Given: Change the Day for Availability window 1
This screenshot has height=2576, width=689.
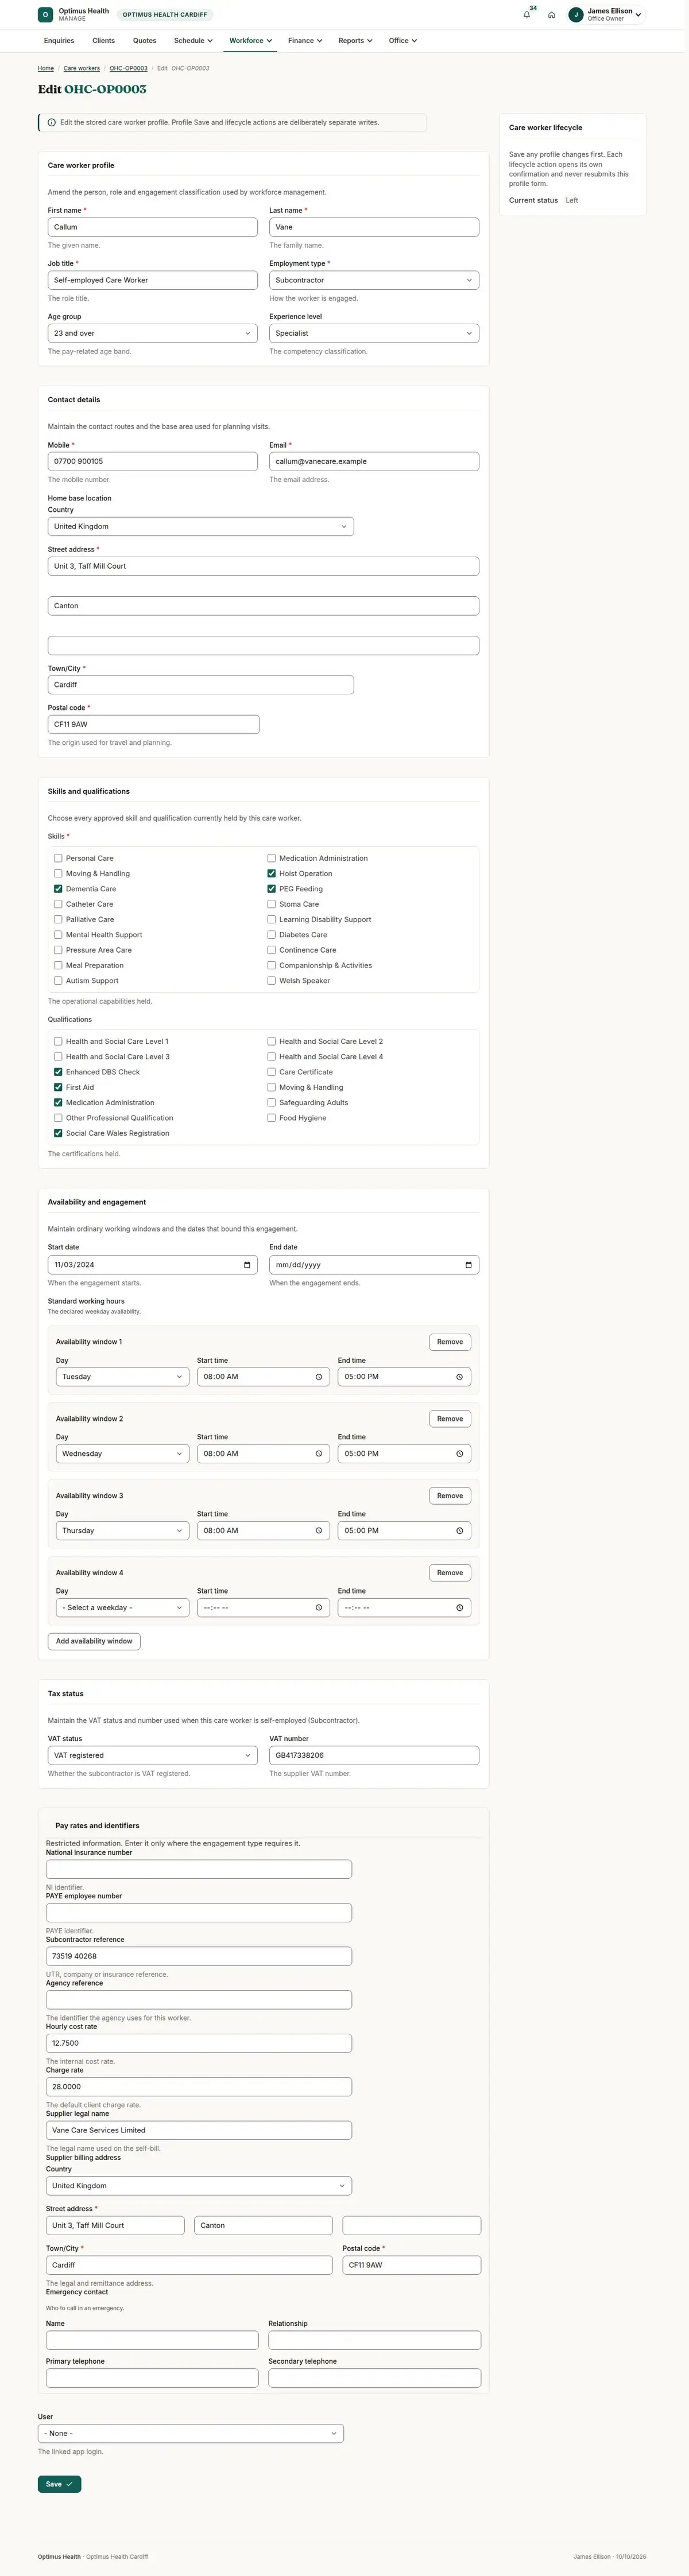Looking at the screenshot, I should (123, 1377).
